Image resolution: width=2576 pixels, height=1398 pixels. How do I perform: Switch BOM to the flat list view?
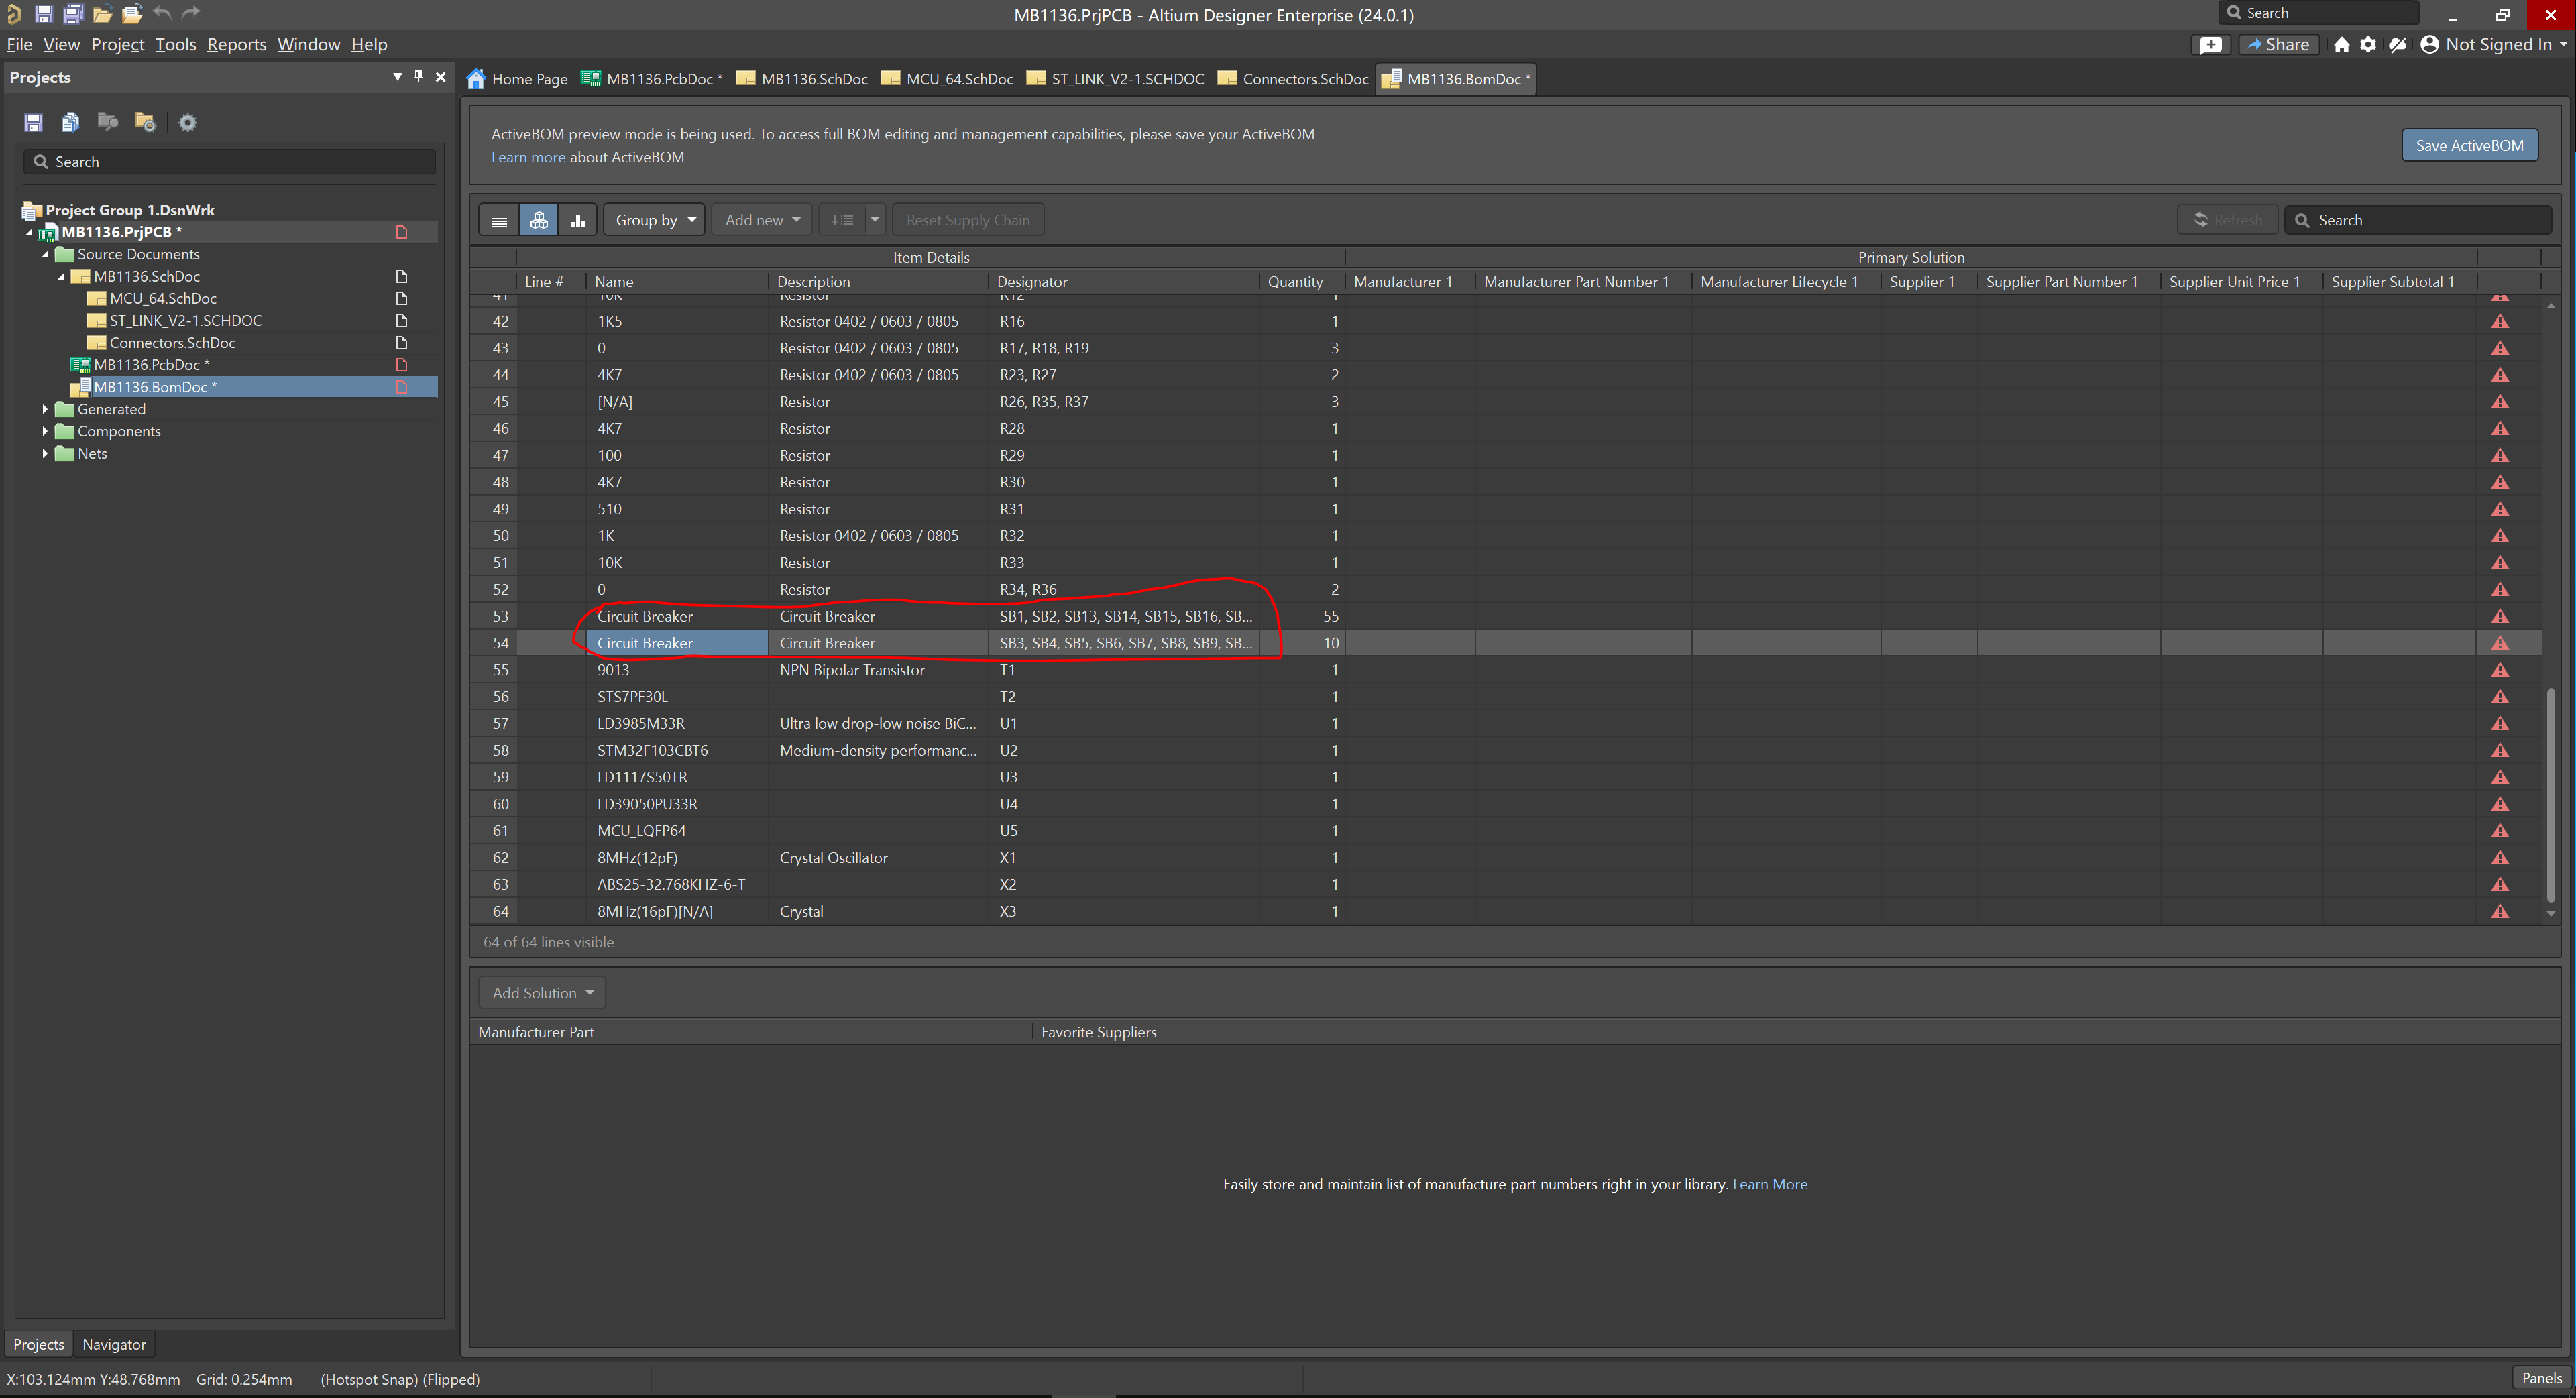499,220
